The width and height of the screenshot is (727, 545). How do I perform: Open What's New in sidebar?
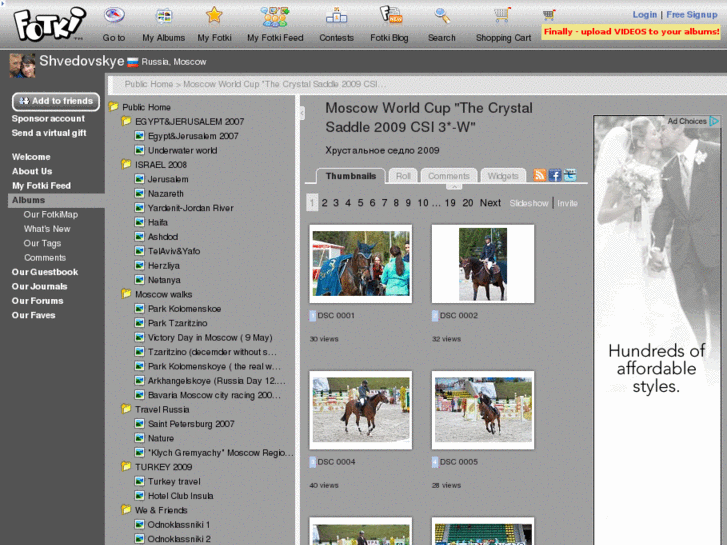(47, 229)
